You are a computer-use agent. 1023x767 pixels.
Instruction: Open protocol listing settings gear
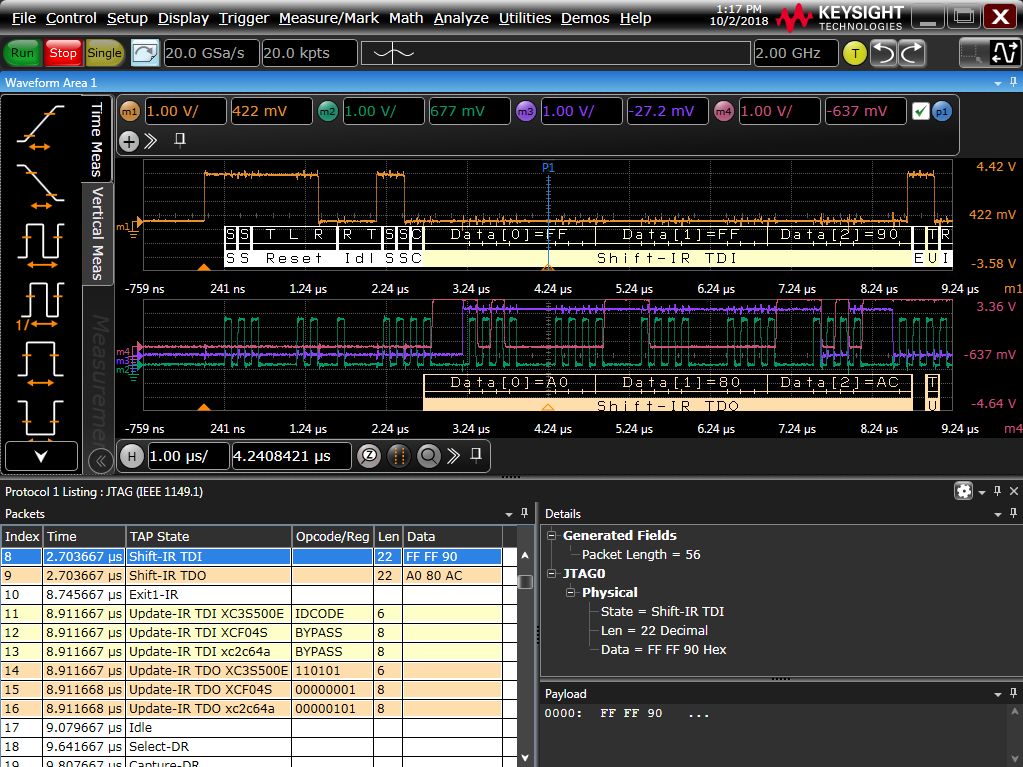point(963,491)
